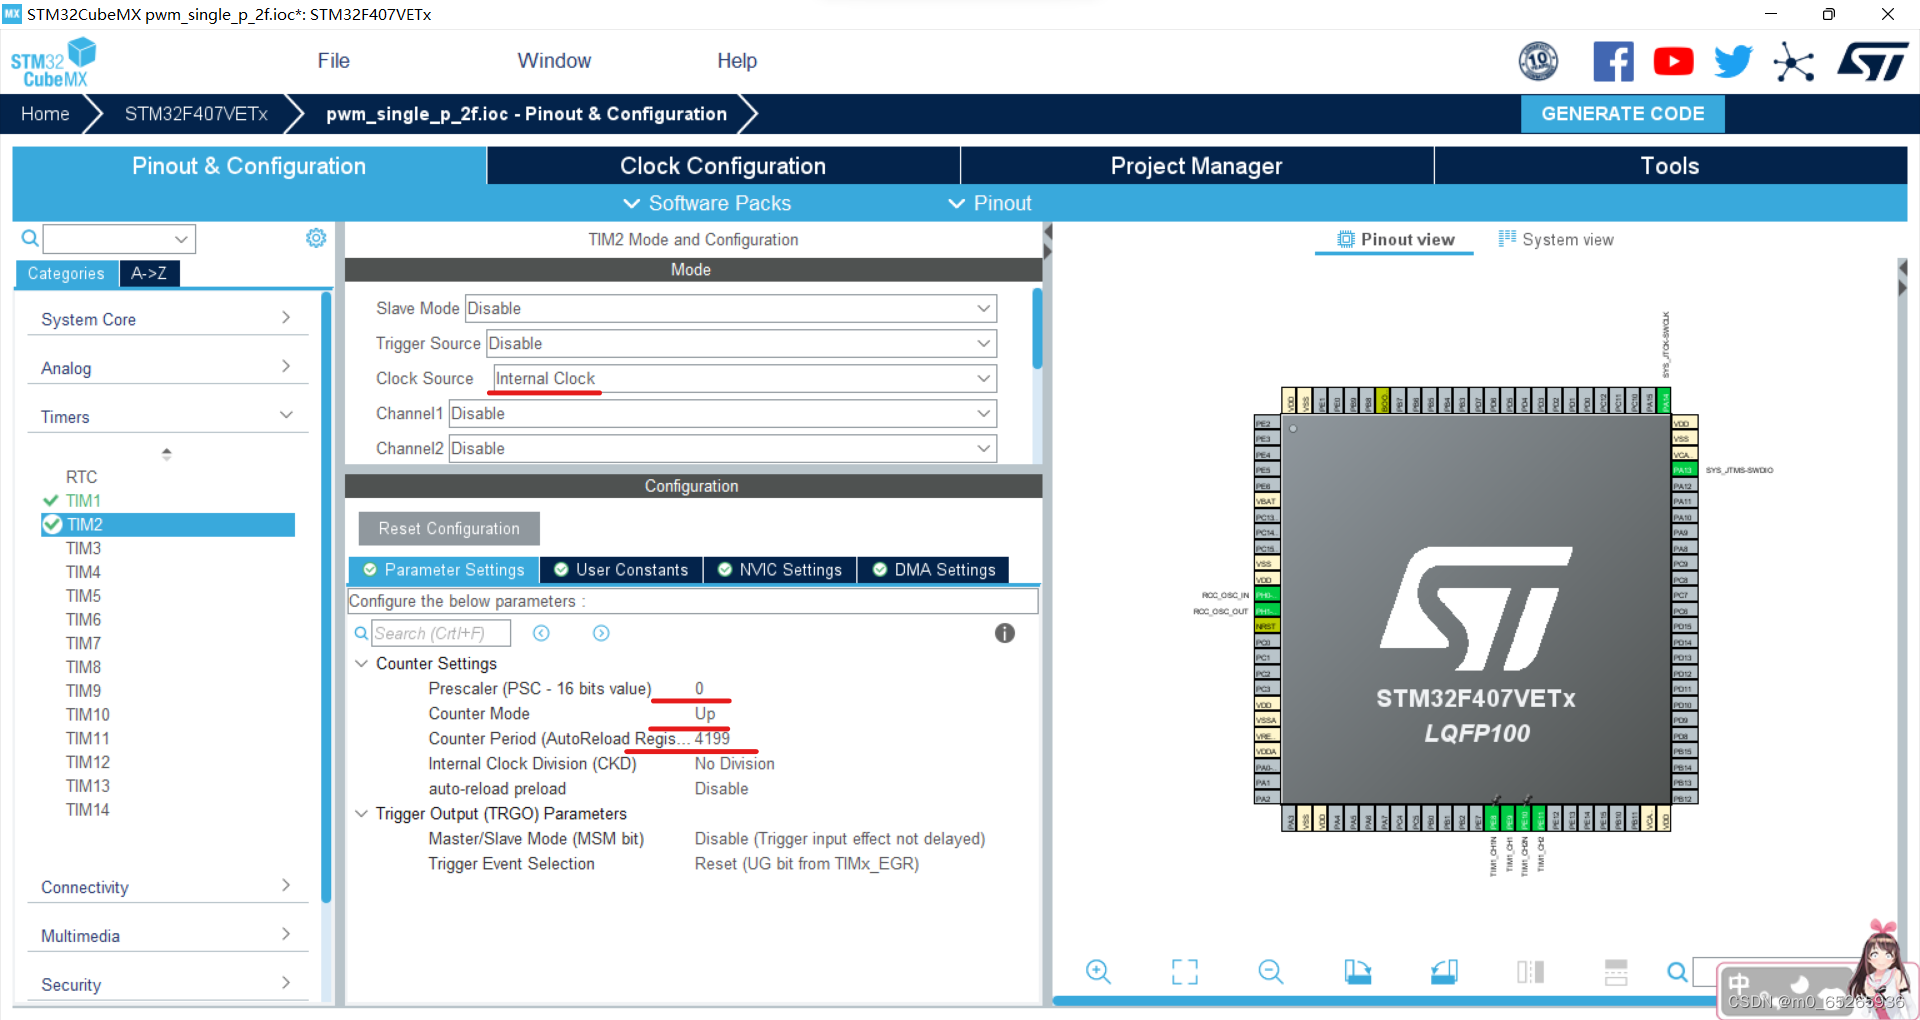Expand Connectivity category
The height and width of the screenshot is (1020, 1920).
(166, 887)
